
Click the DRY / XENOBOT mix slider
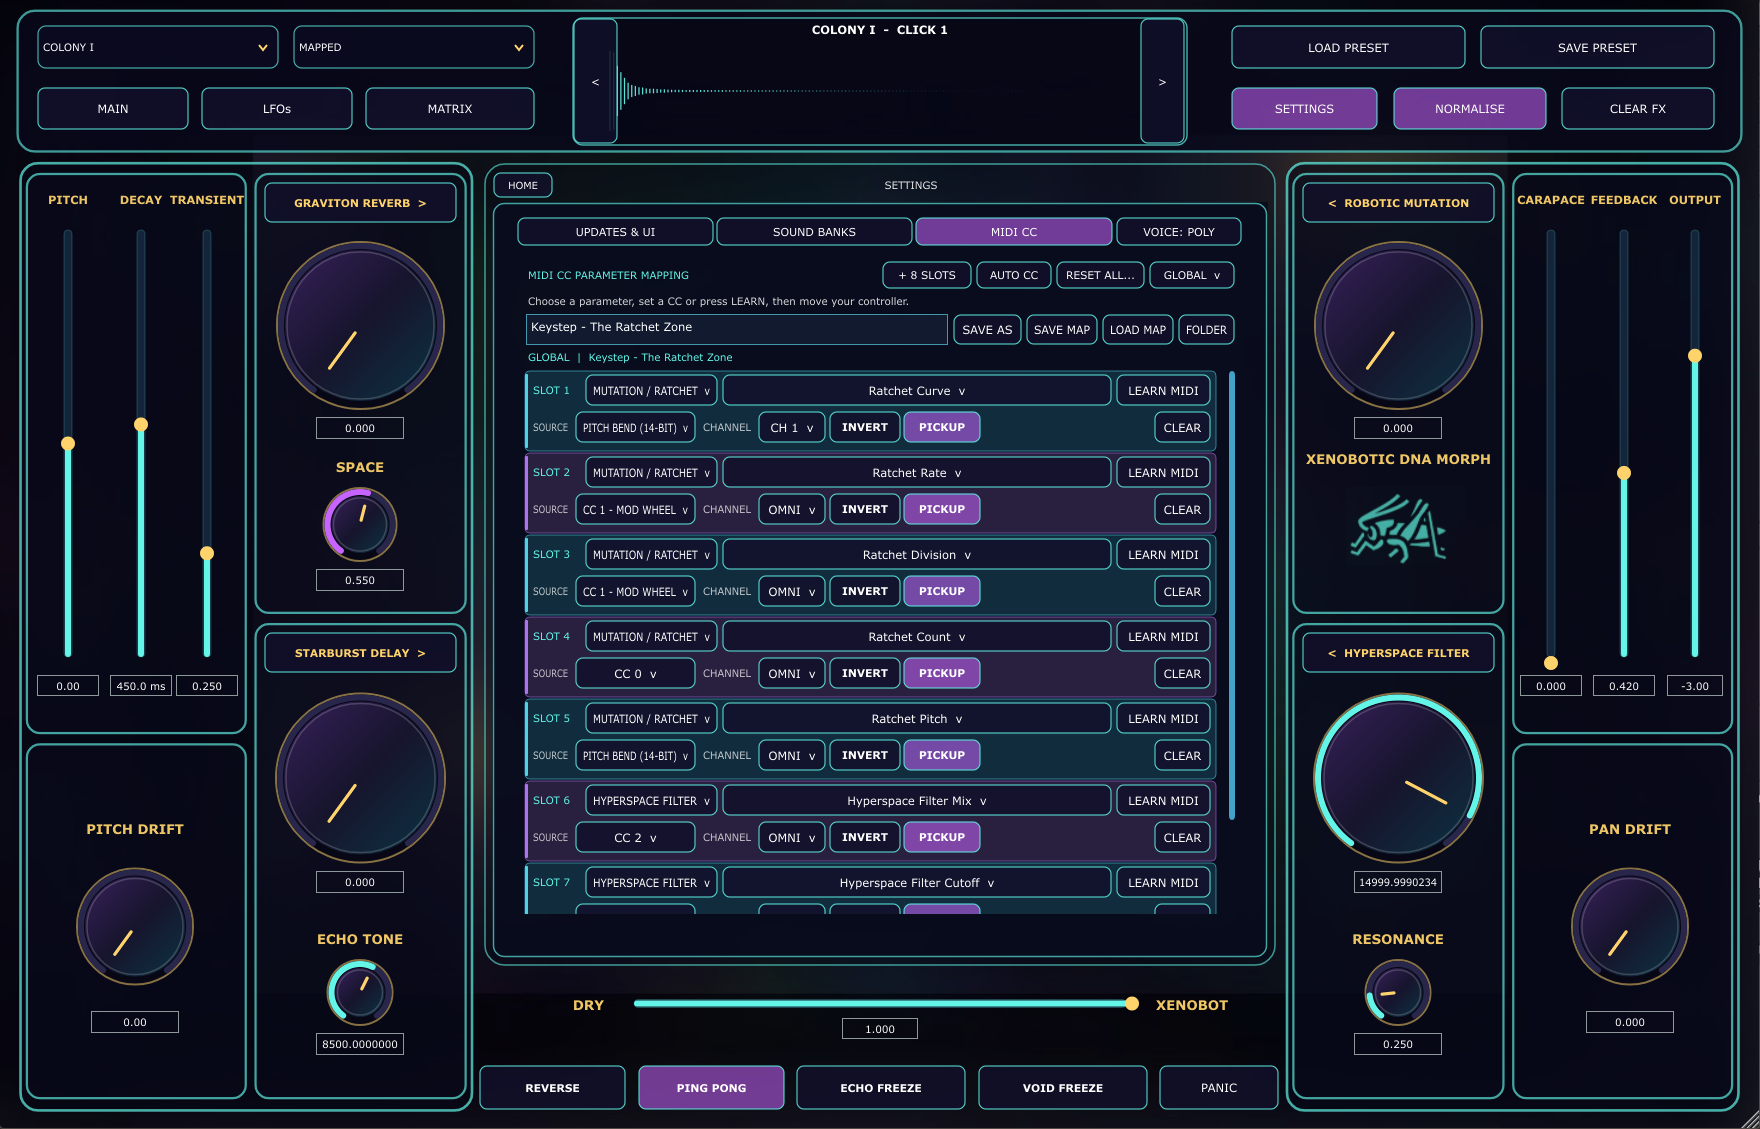pos(884,1003)
